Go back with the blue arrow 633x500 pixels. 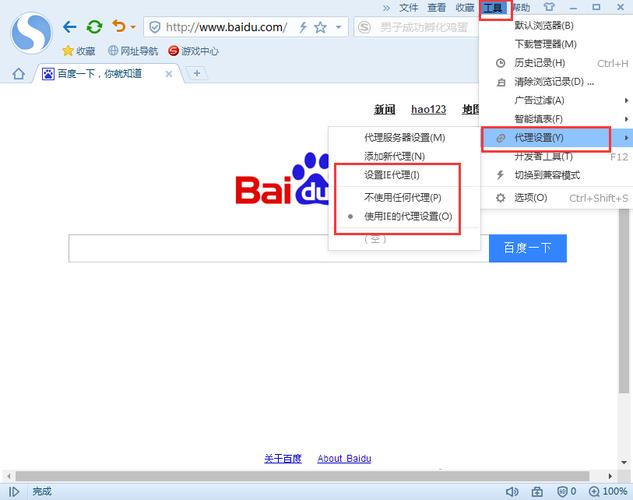(69, 27)
